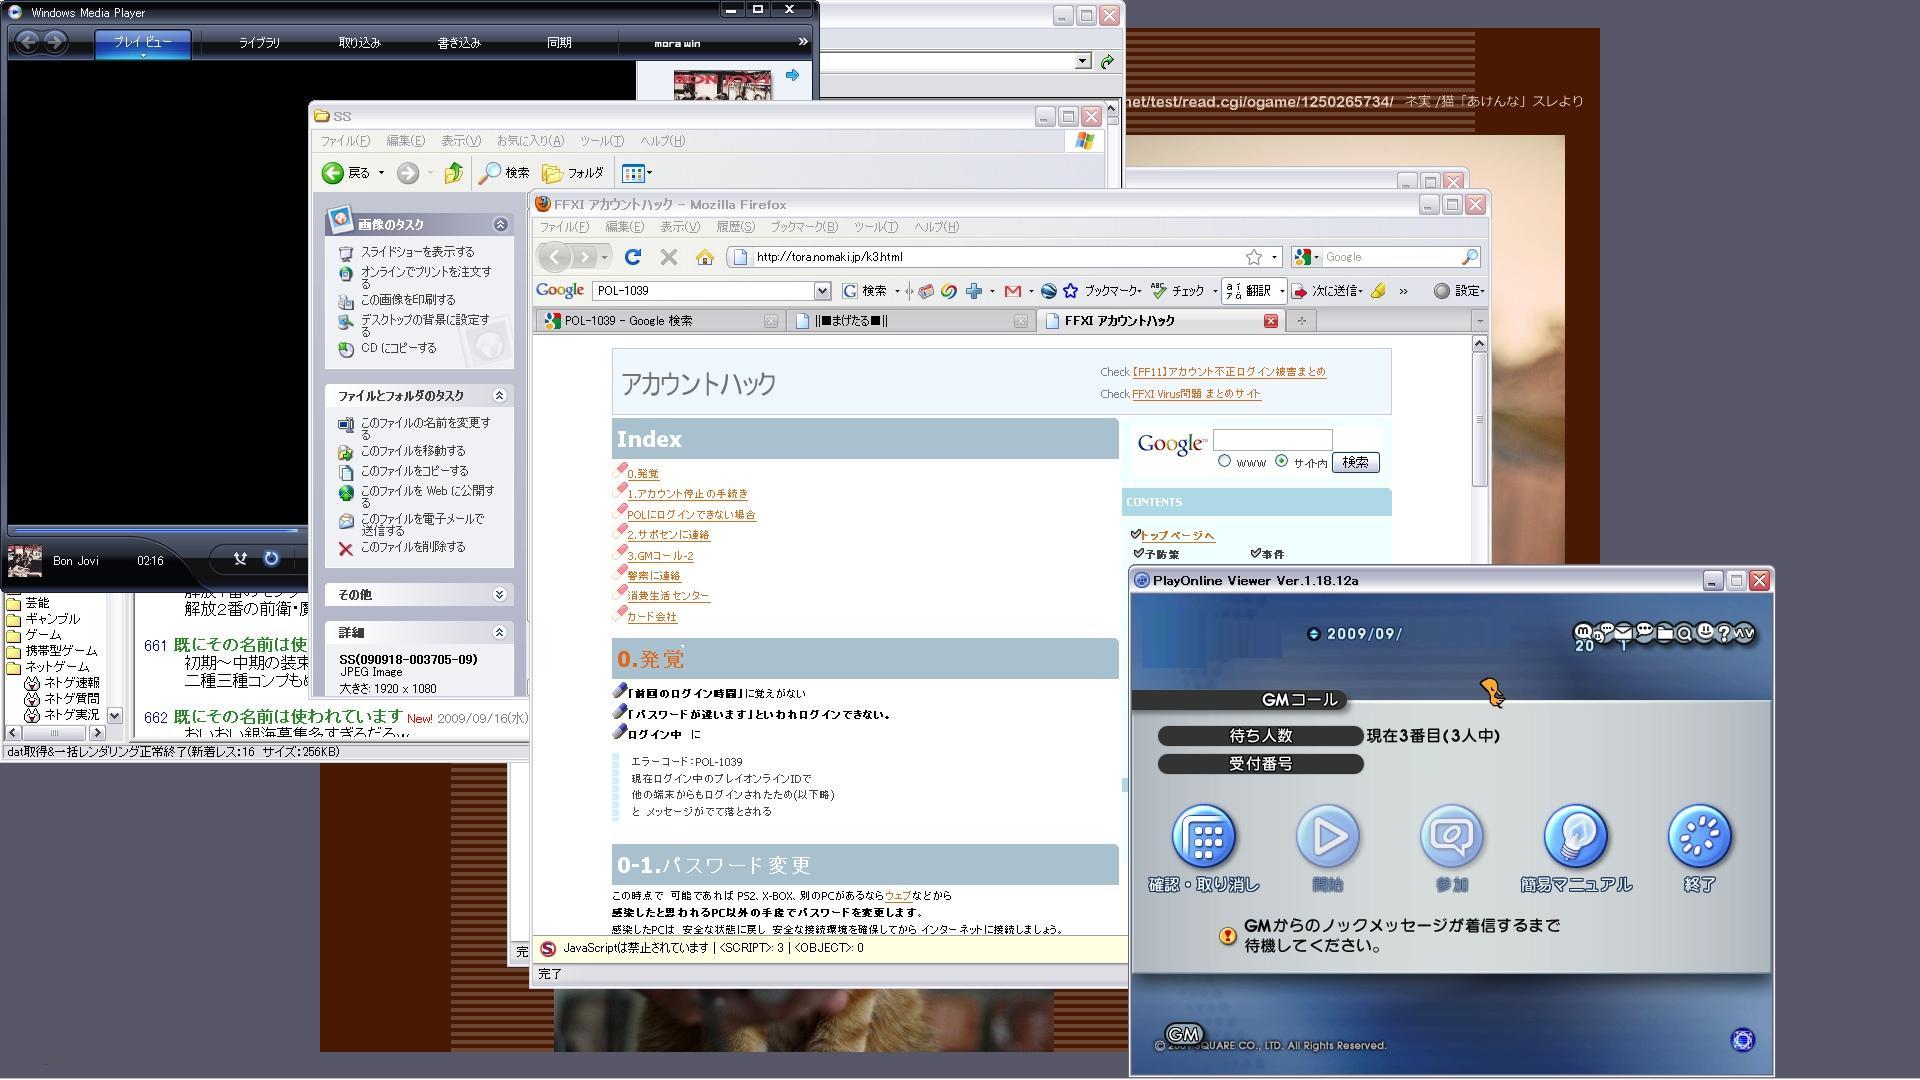Click the 検索 button beside Google site search
1920x1080 pixels.
(1355, 462)
